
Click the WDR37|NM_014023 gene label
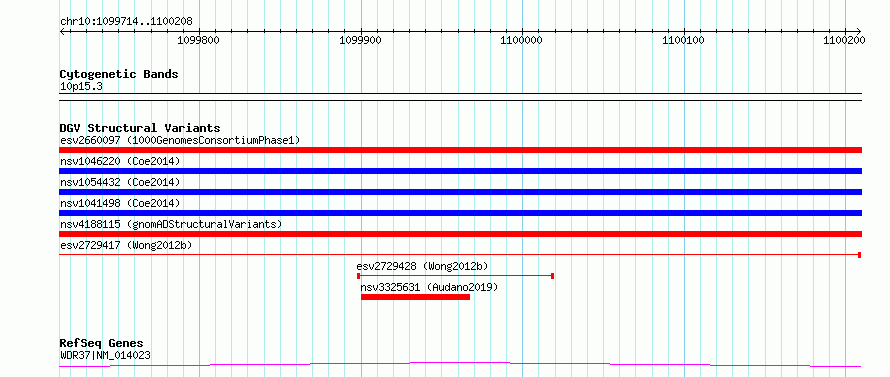(x=105, y=356)
